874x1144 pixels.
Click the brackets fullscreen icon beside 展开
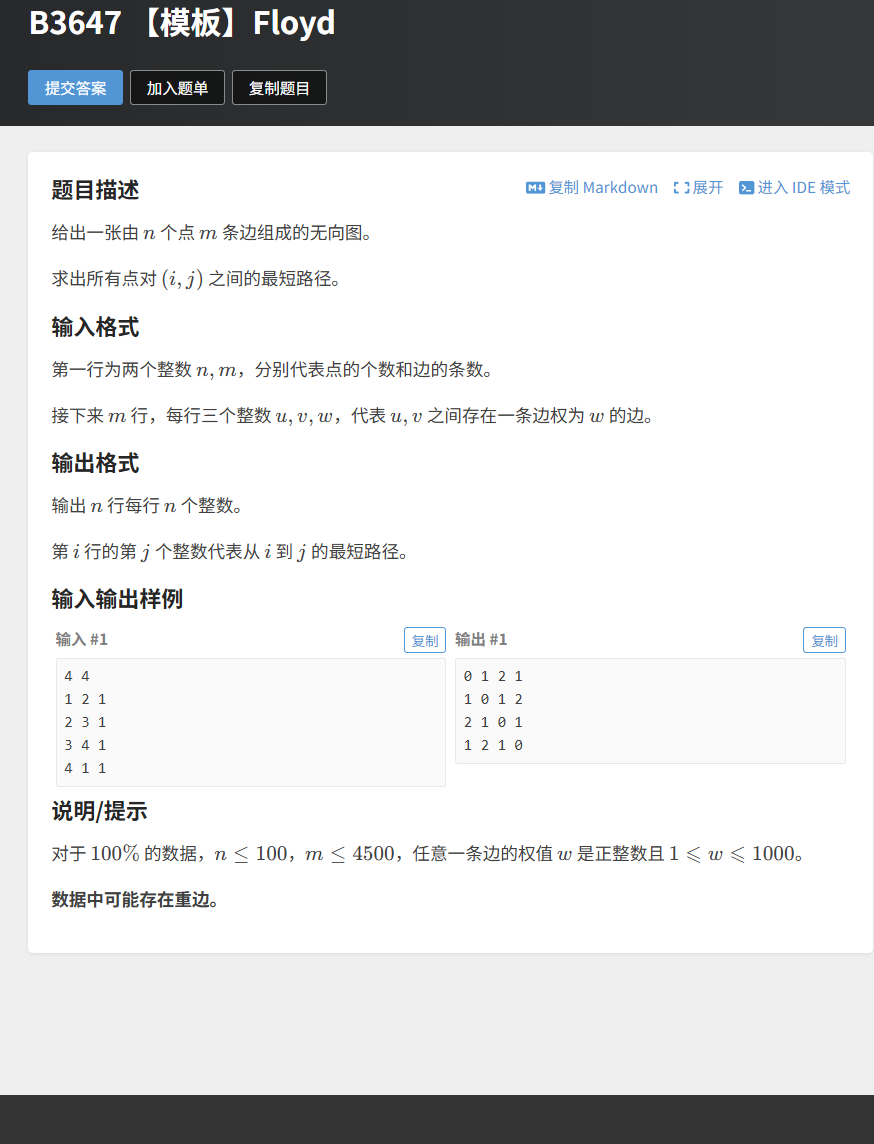(681, 187)
